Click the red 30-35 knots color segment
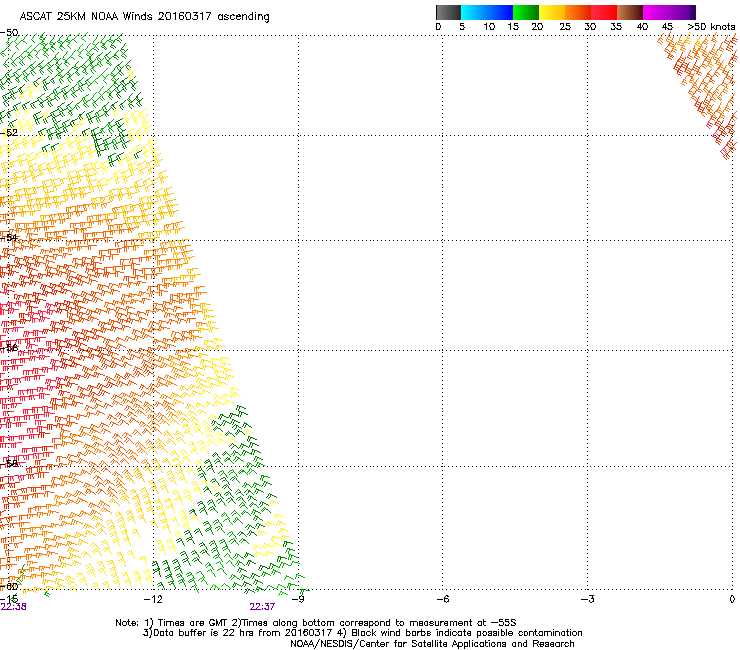Viewport: 740px width, 650px height. point(604,12)
